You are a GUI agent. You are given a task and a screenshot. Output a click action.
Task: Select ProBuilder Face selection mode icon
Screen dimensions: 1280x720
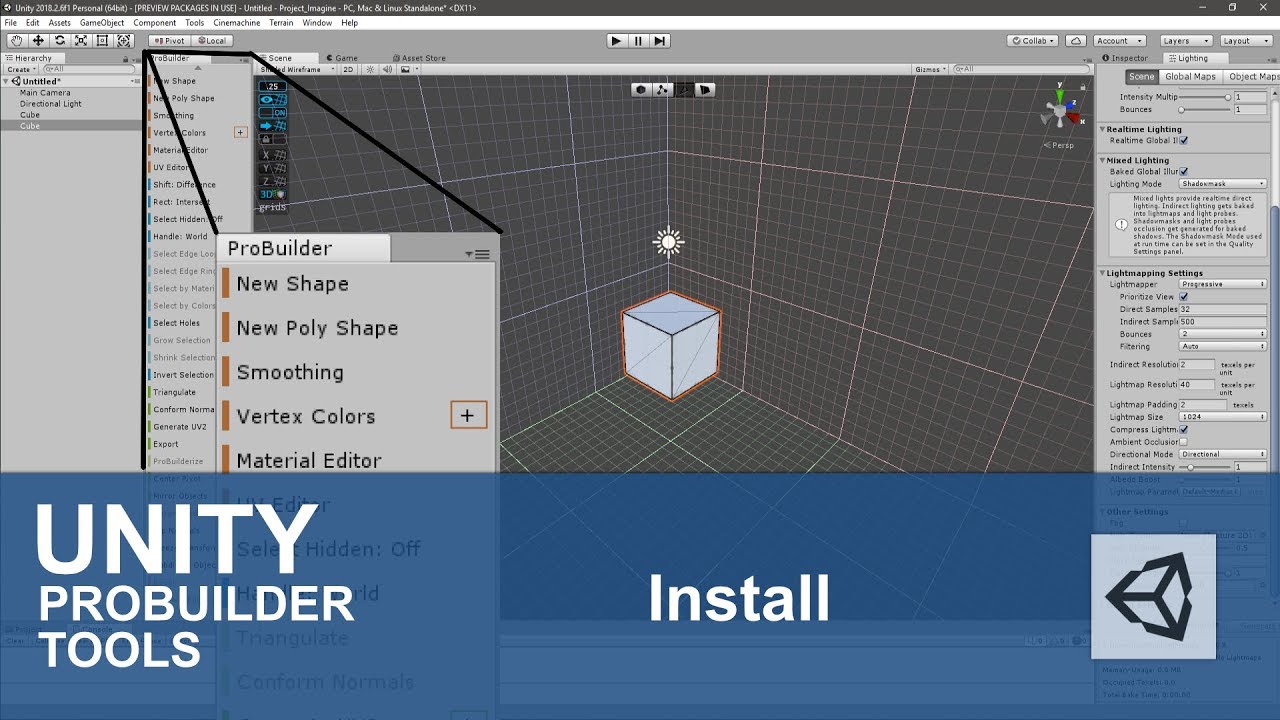[705, 90]
